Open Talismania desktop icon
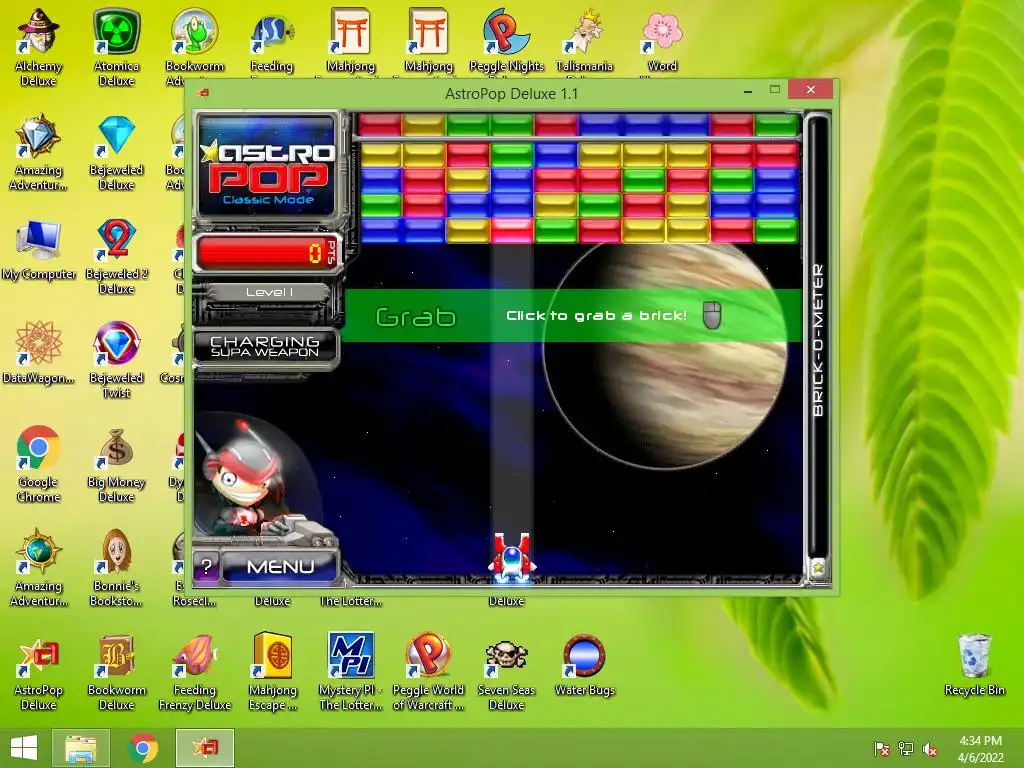 (584, 40)
